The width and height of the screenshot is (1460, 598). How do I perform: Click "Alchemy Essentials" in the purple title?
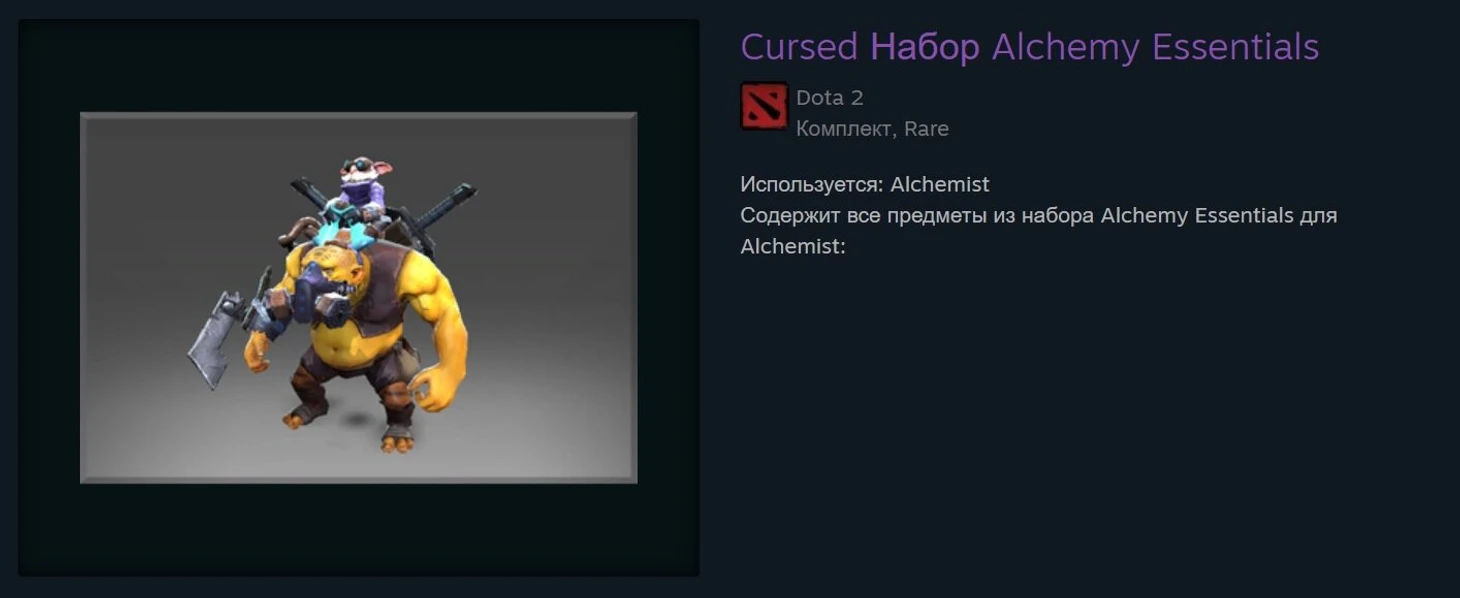click(x=1155, y=47)
